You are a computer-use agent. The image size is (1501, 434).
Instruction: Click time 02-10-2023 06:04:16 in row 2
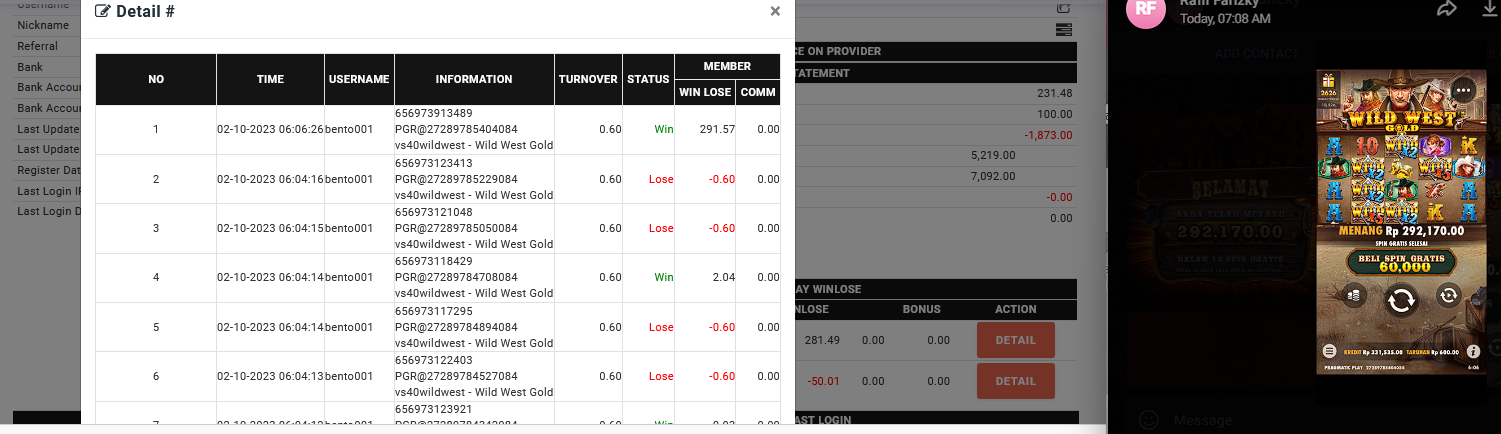(270, 179)
